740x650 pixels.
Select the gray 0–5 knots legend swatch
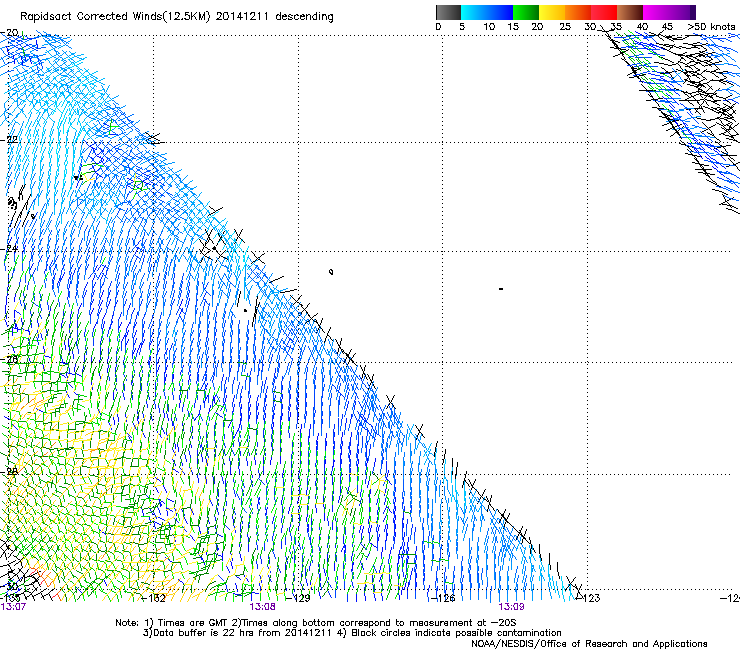point(448,12)
